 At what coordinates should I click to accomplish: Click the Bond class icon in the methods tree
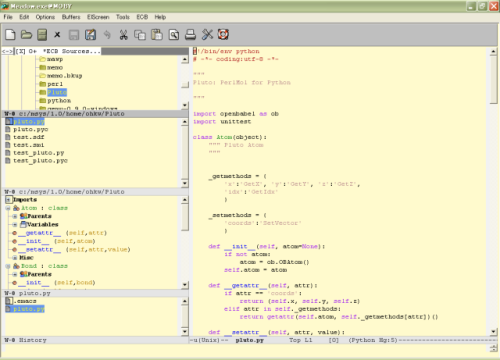click(x=16, y=266)
